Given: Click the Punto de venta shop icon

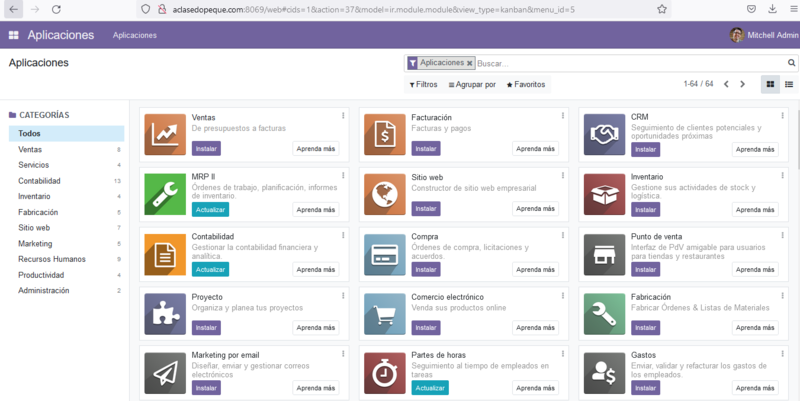Looking at the screenshot, I should (x=604, y=255).
